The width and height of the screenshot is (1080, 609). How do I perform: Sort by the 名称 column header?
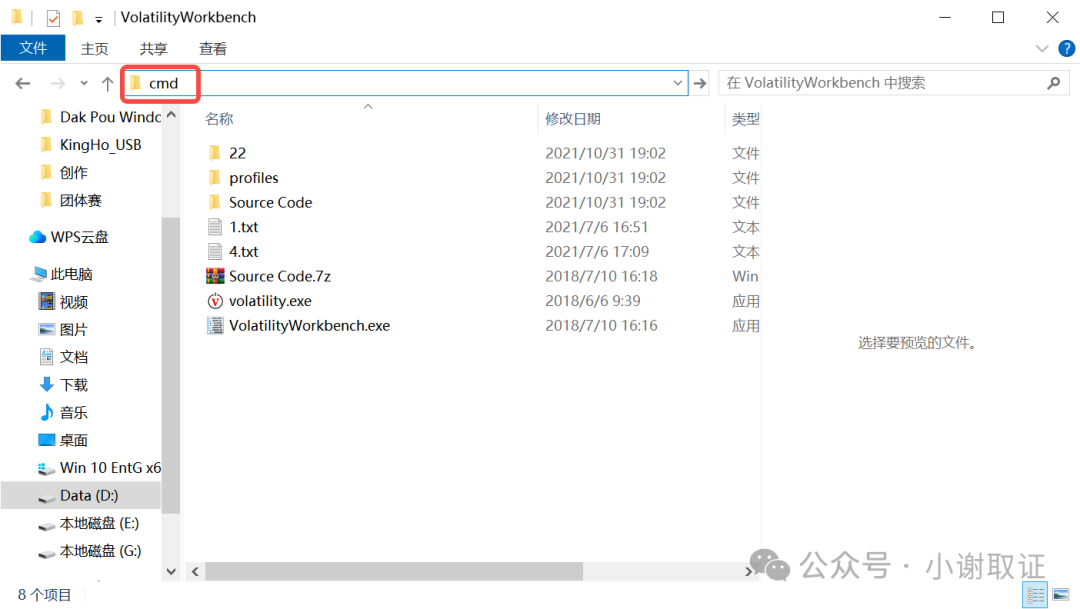219,118
